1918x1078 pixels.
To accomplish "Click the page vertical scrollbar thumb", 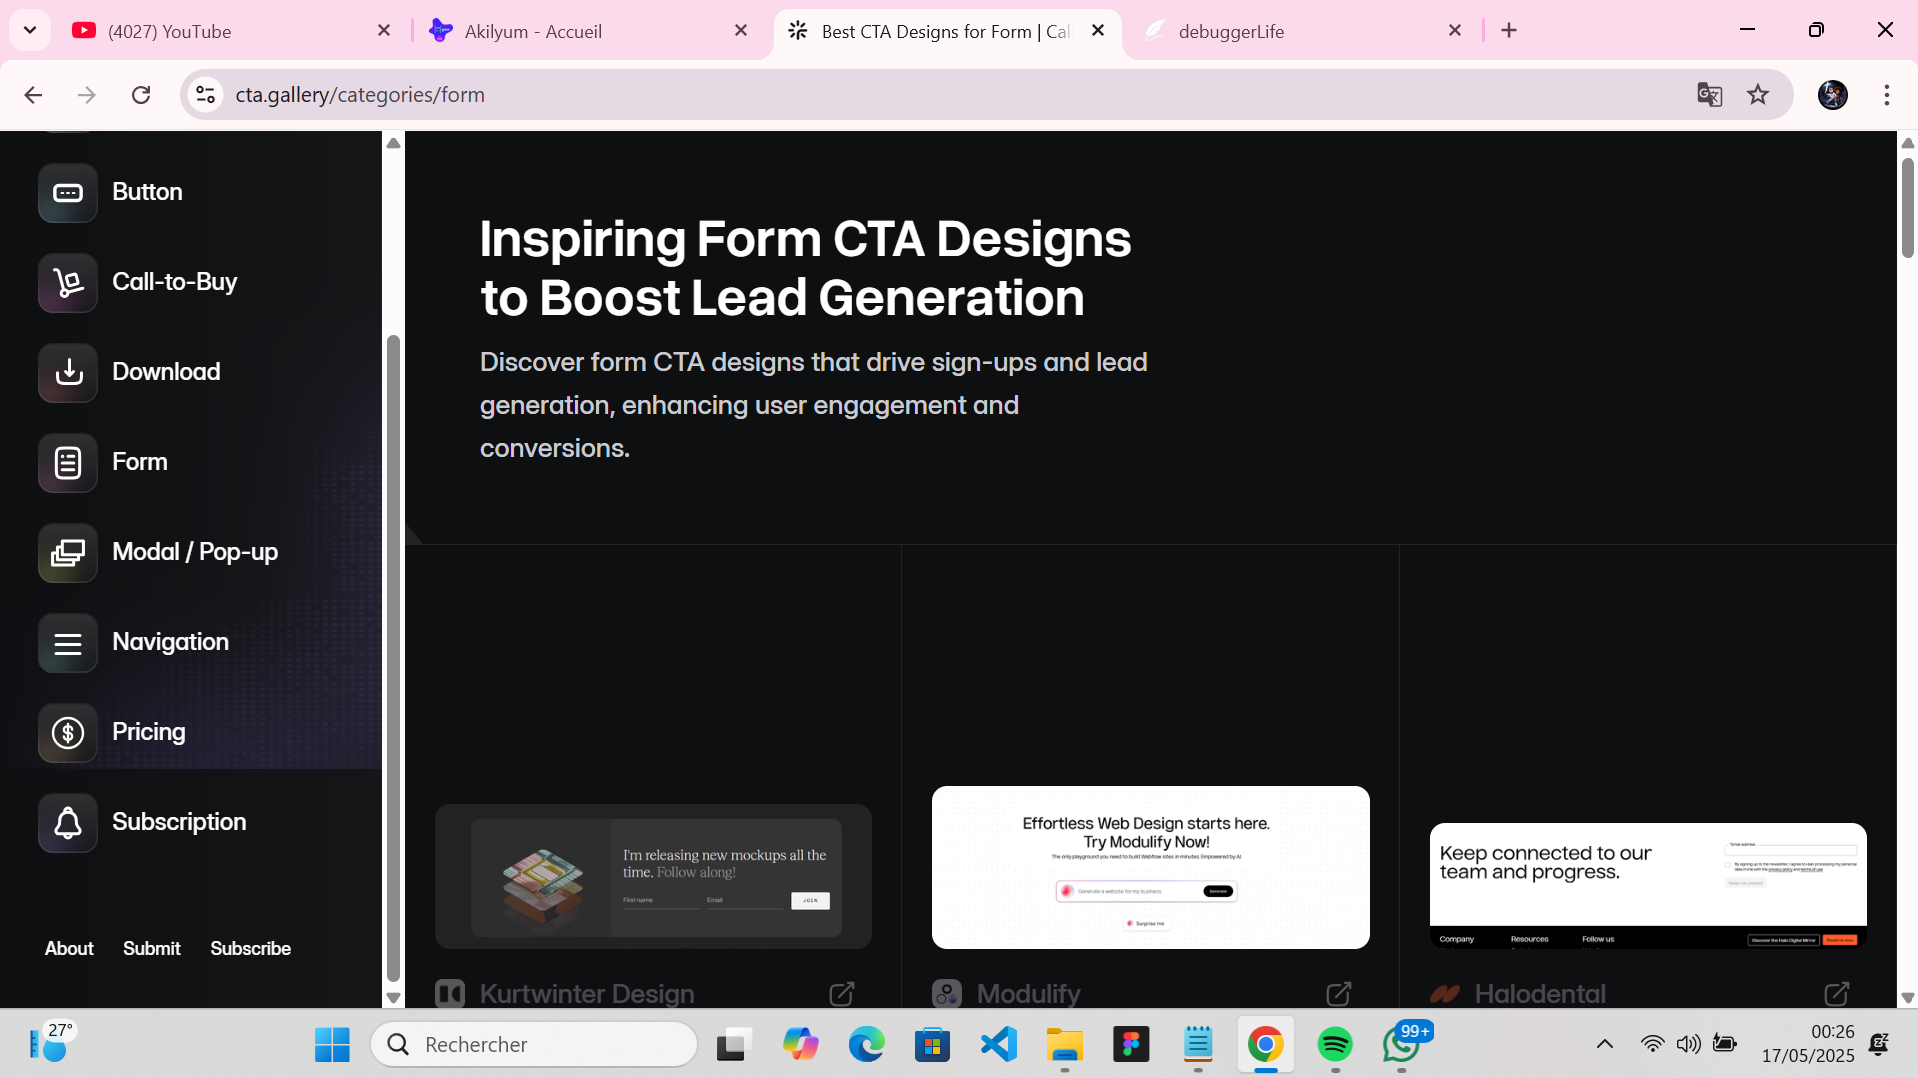I will coord(1908,207).
